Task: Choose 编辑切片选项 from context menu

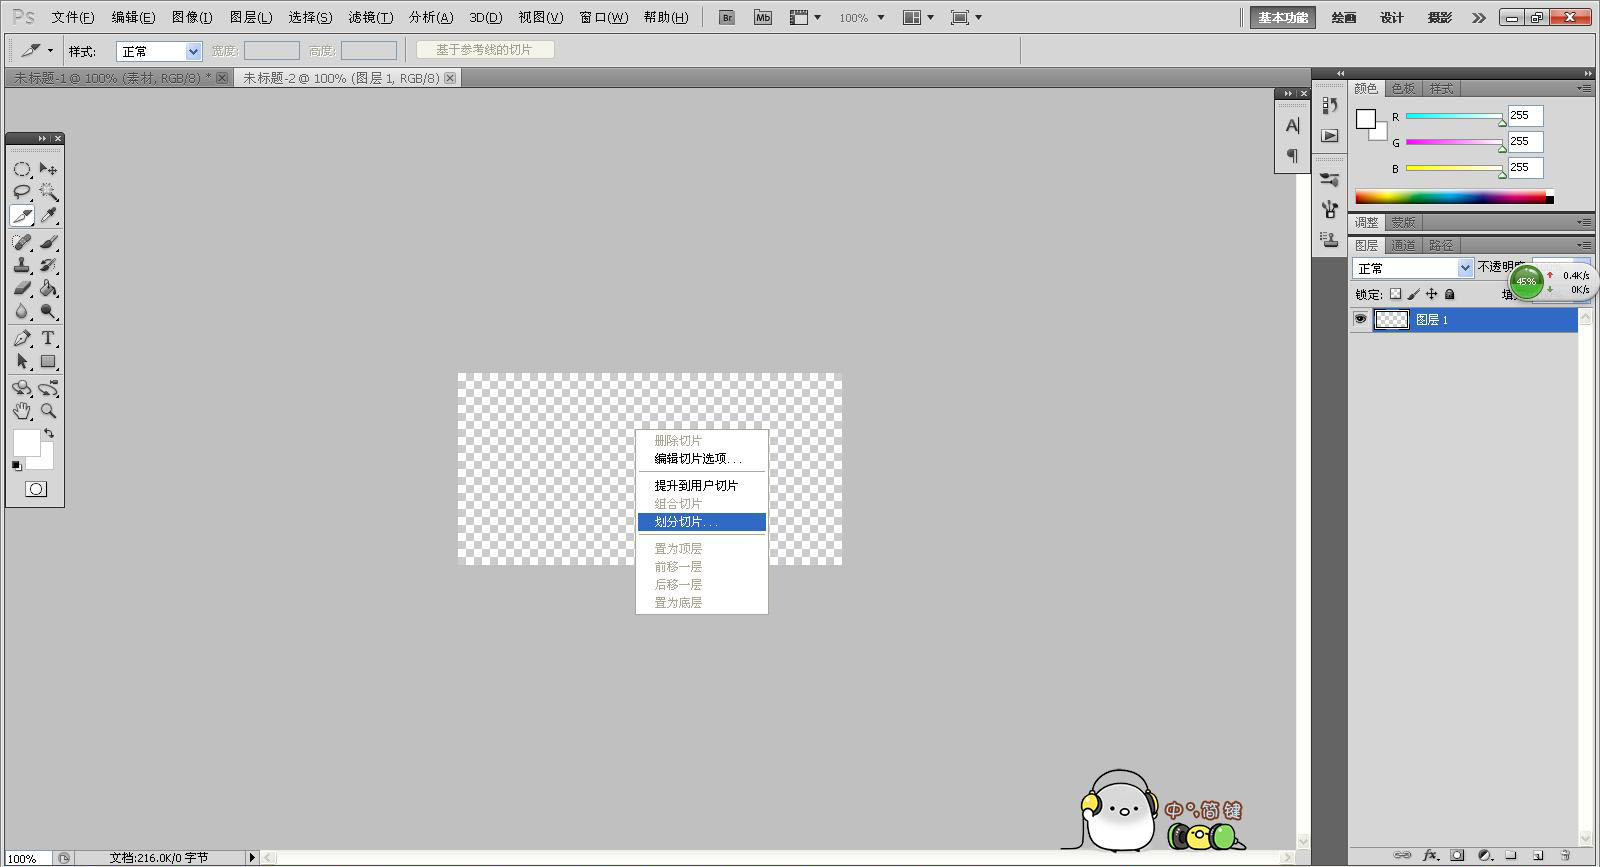Action: tap(702, 458)
